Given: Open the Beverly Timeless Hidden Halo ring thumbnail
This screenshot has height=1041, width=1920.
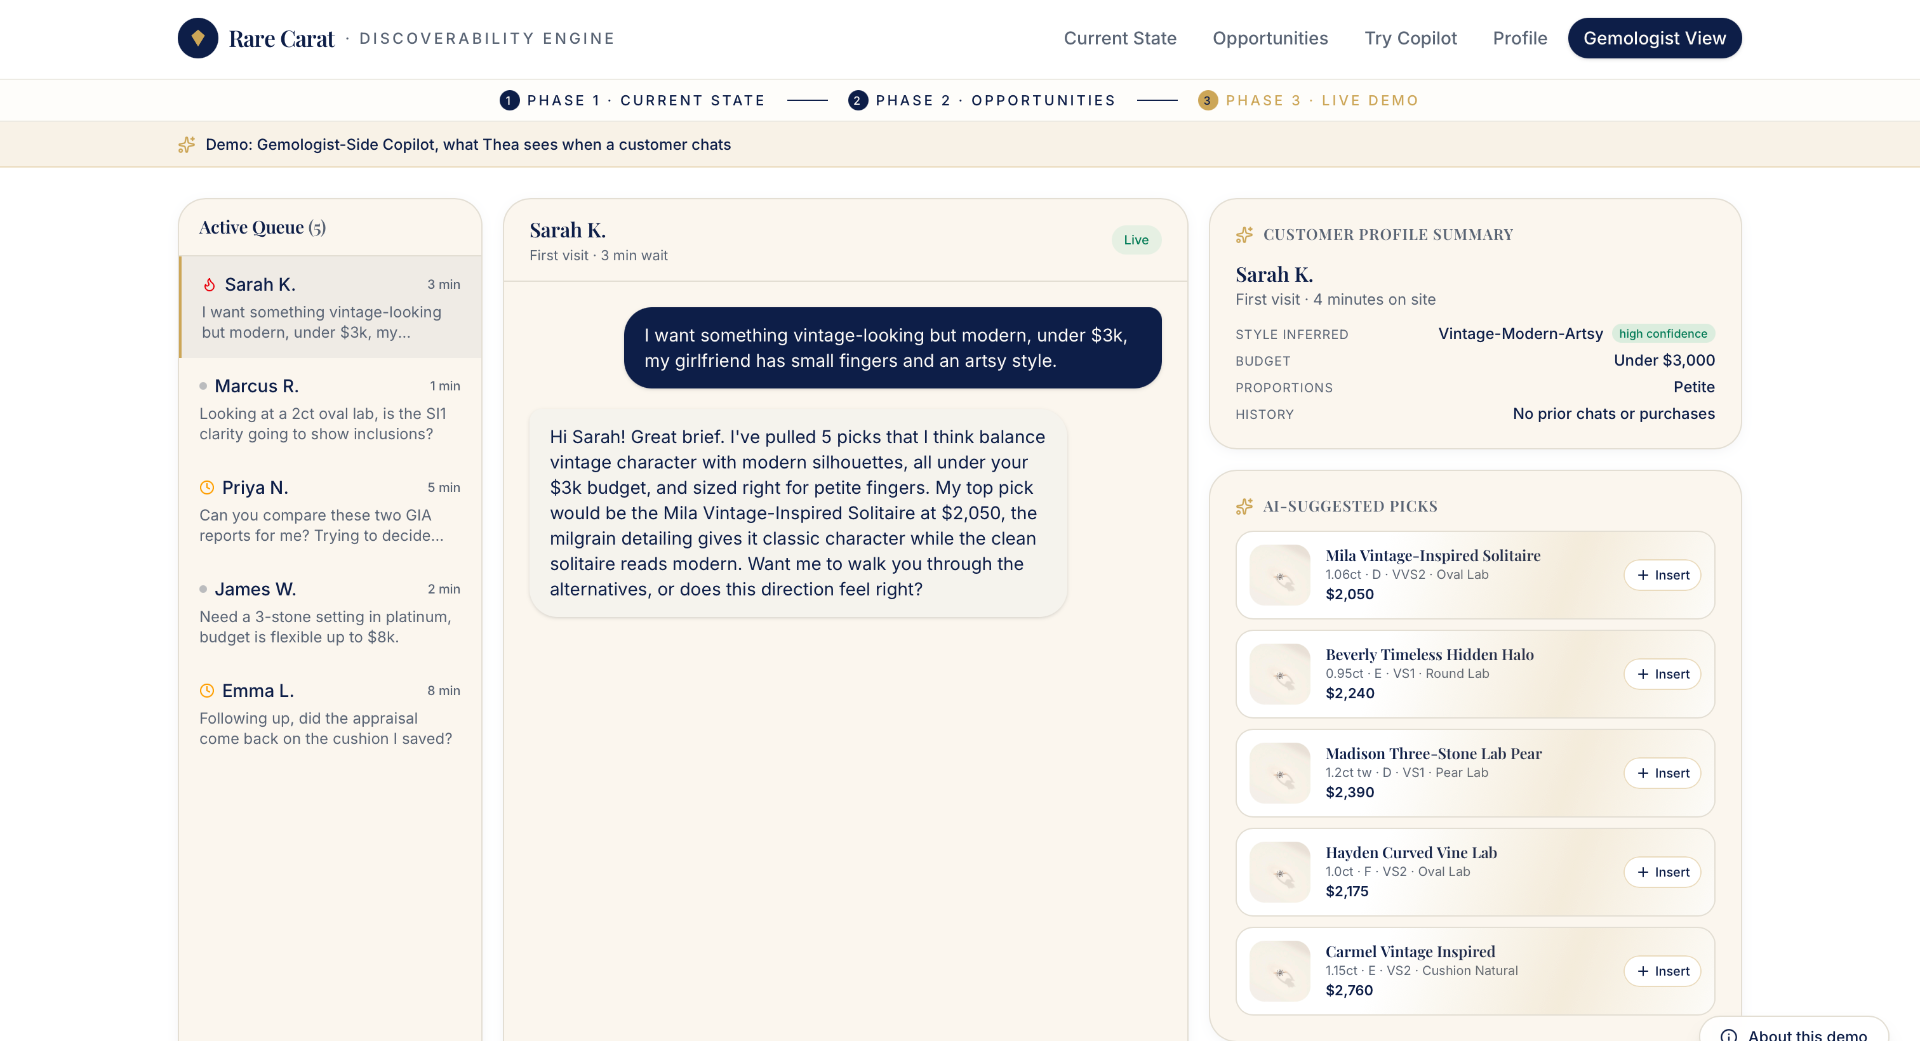Looking at the screenshot, I should point(1280,674).
